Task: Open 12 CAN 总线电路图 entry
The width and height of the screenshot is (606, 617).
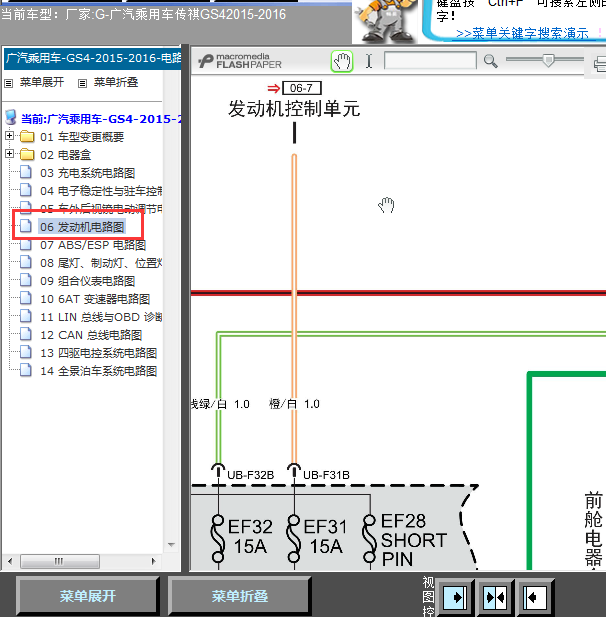Action: [91, 335]
